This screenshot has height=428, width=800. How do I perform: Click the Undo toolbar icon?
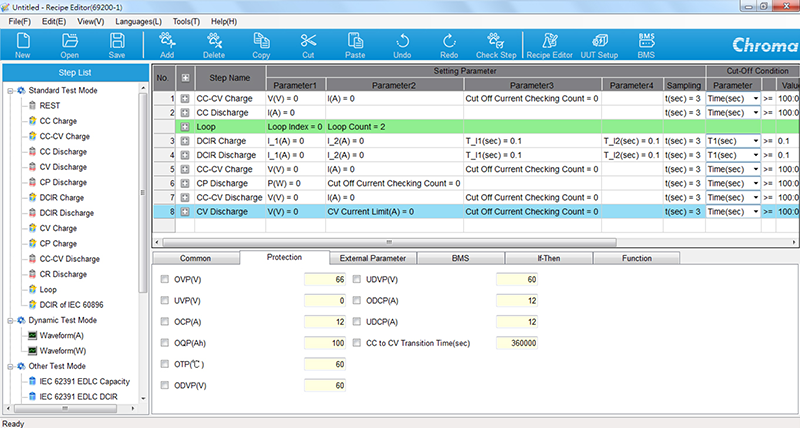coord(402,45)
